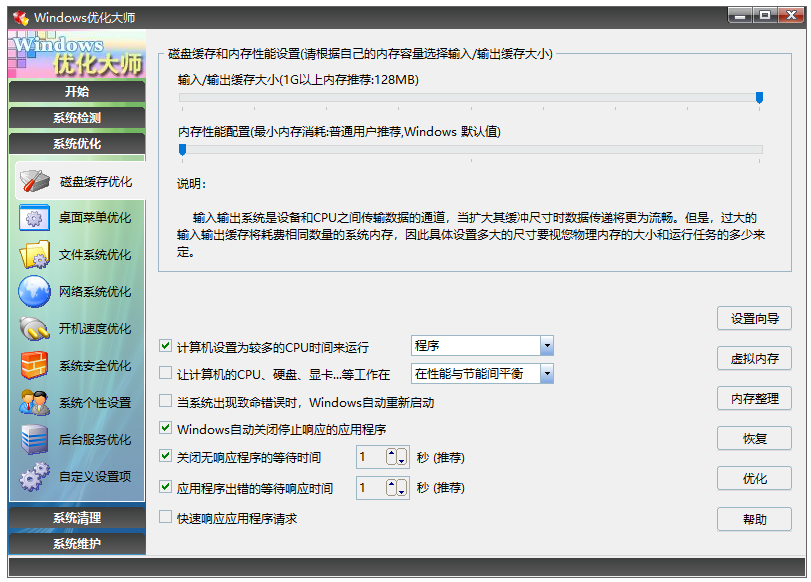Open the 开机速度优化 plug icon
This screenshot has width=811, height=582.
coord(34,329)
